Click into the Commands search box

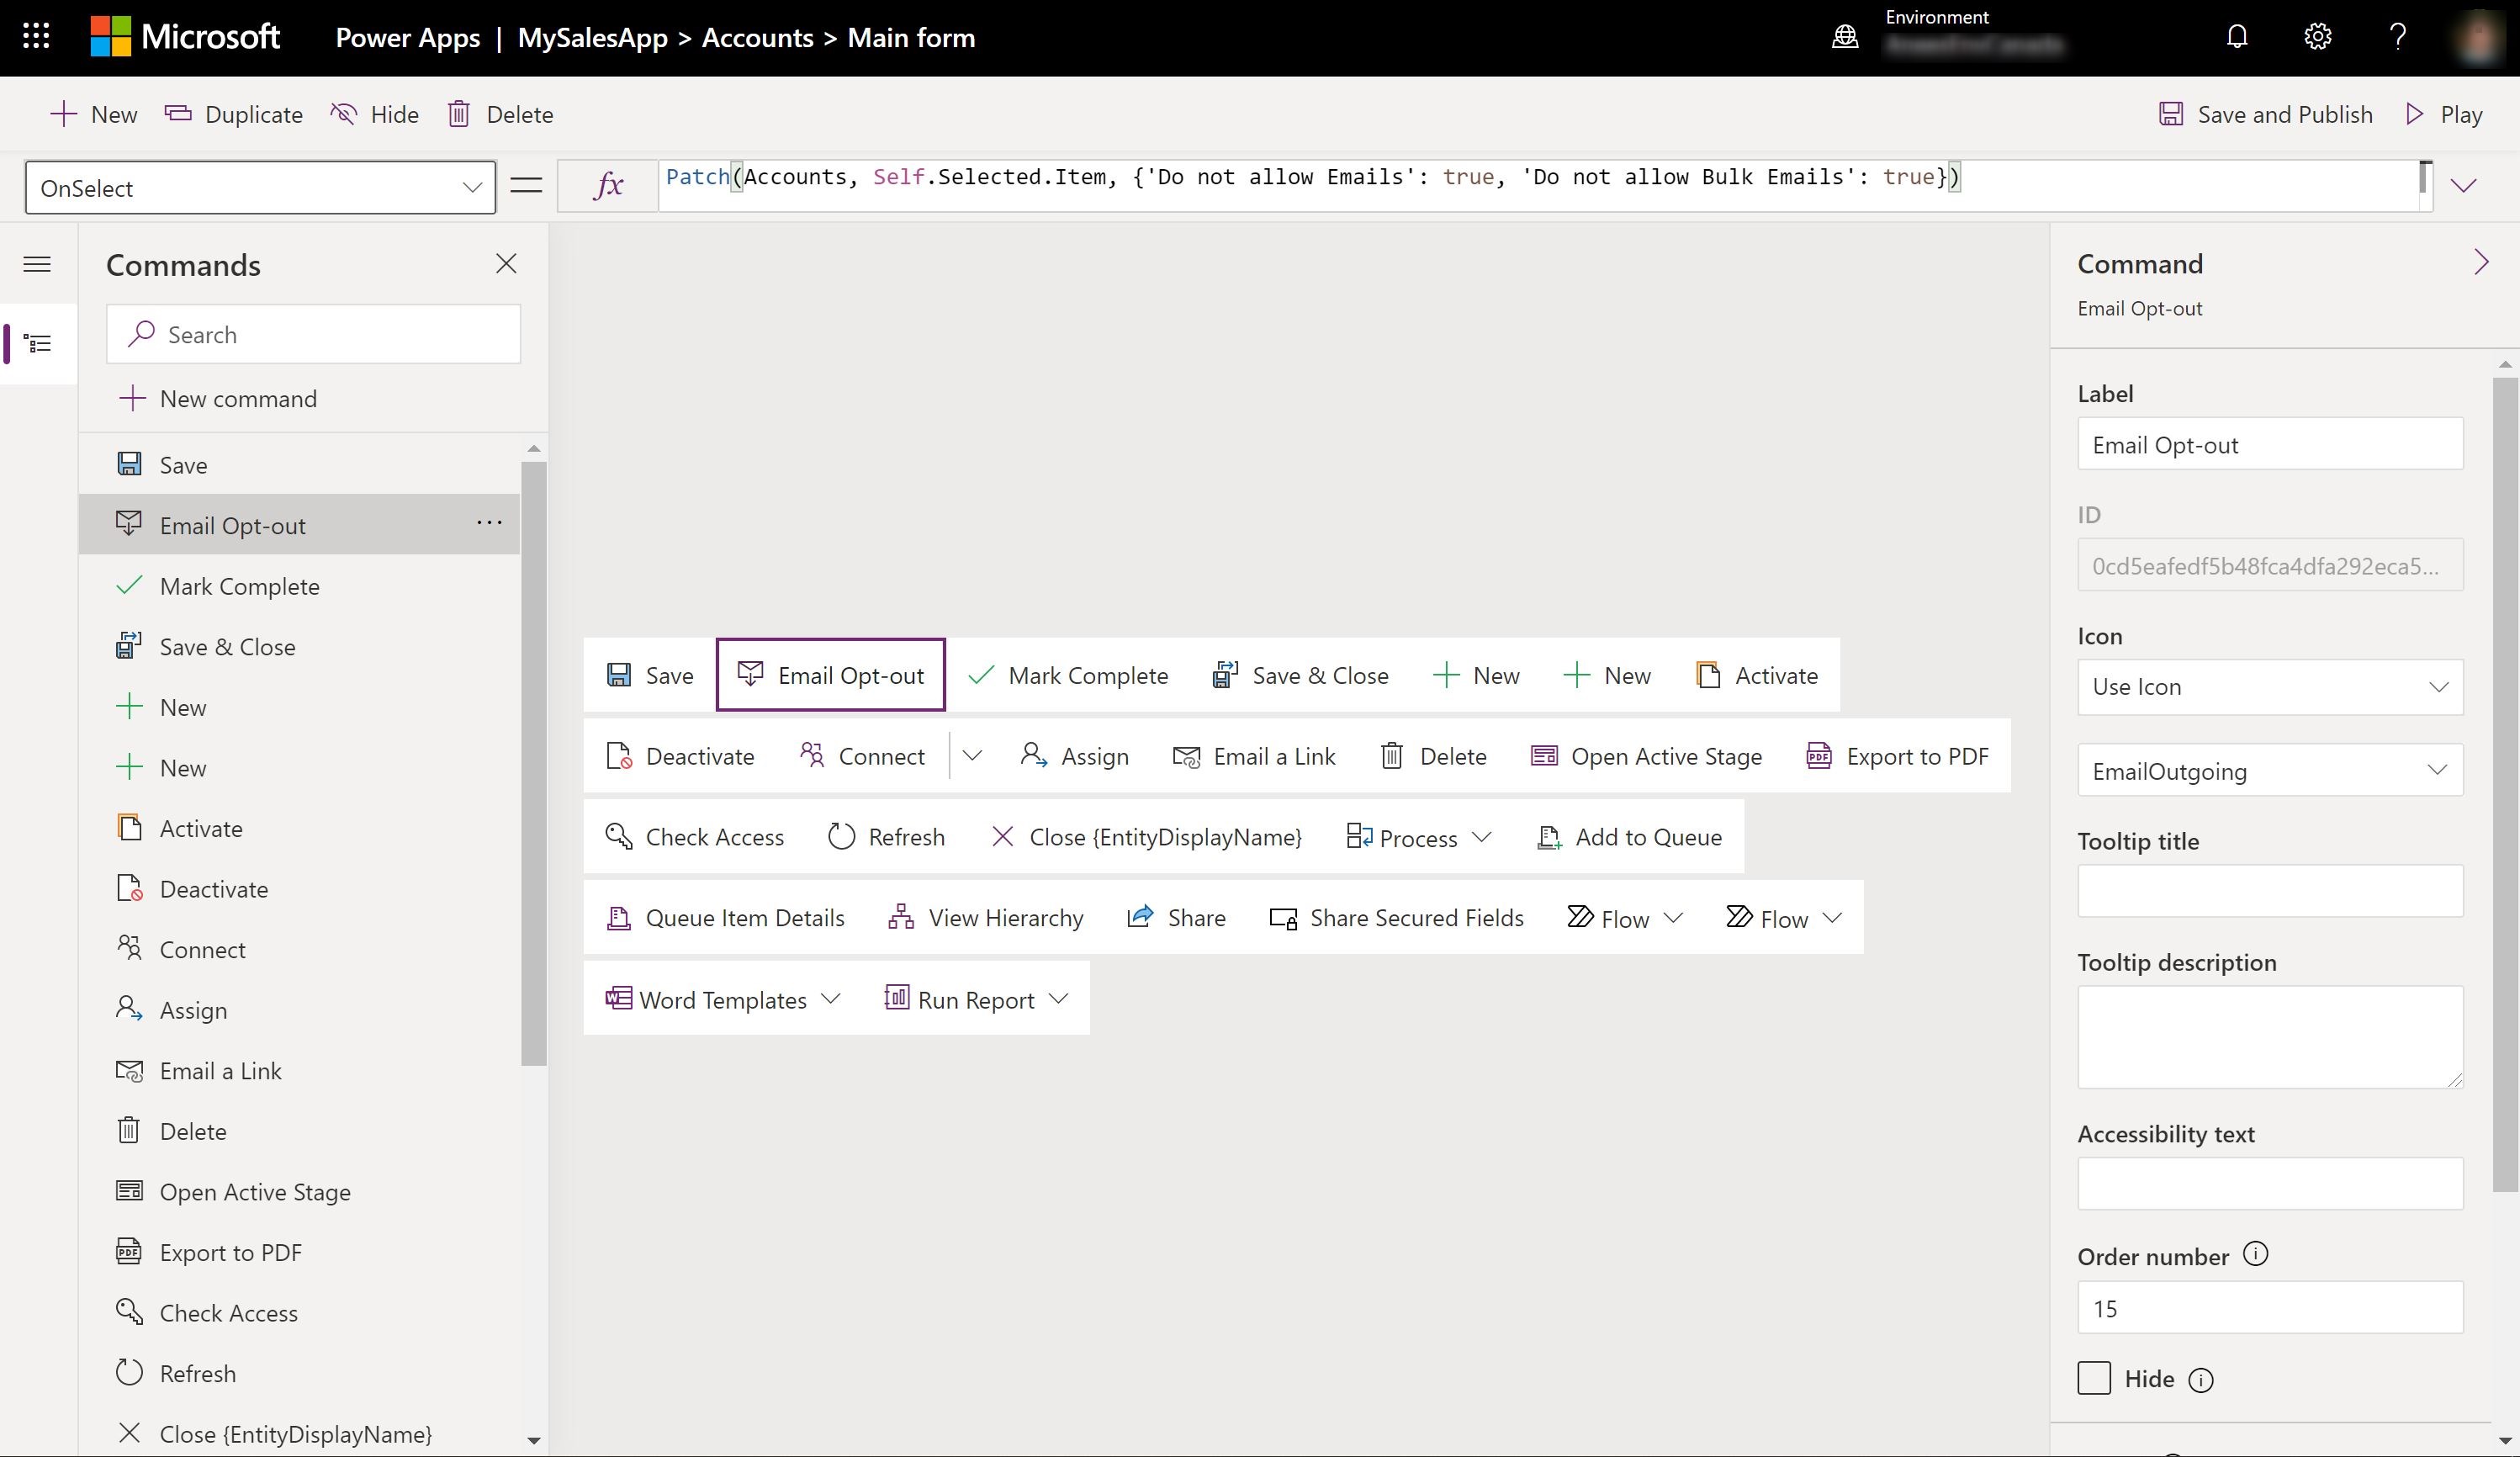coord(313,334)
